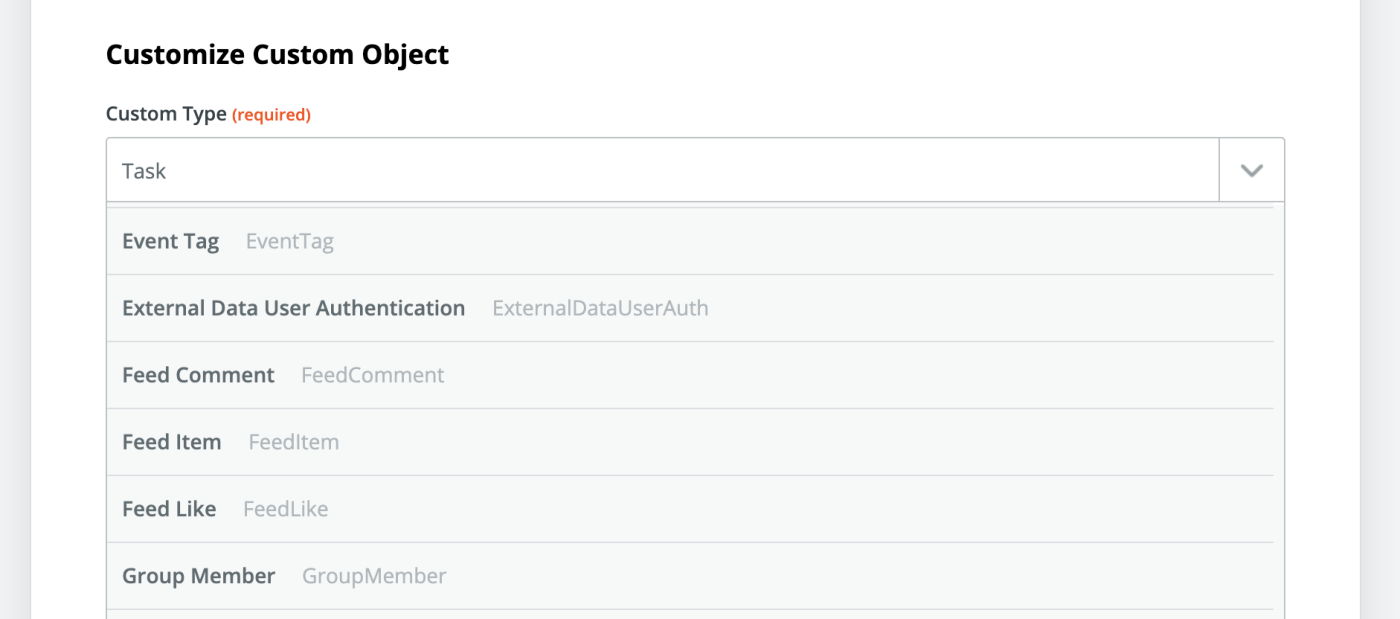Screen dimensions: 1400x619
Task: Click the gray FeedComment API name
Action: point(373,376)
